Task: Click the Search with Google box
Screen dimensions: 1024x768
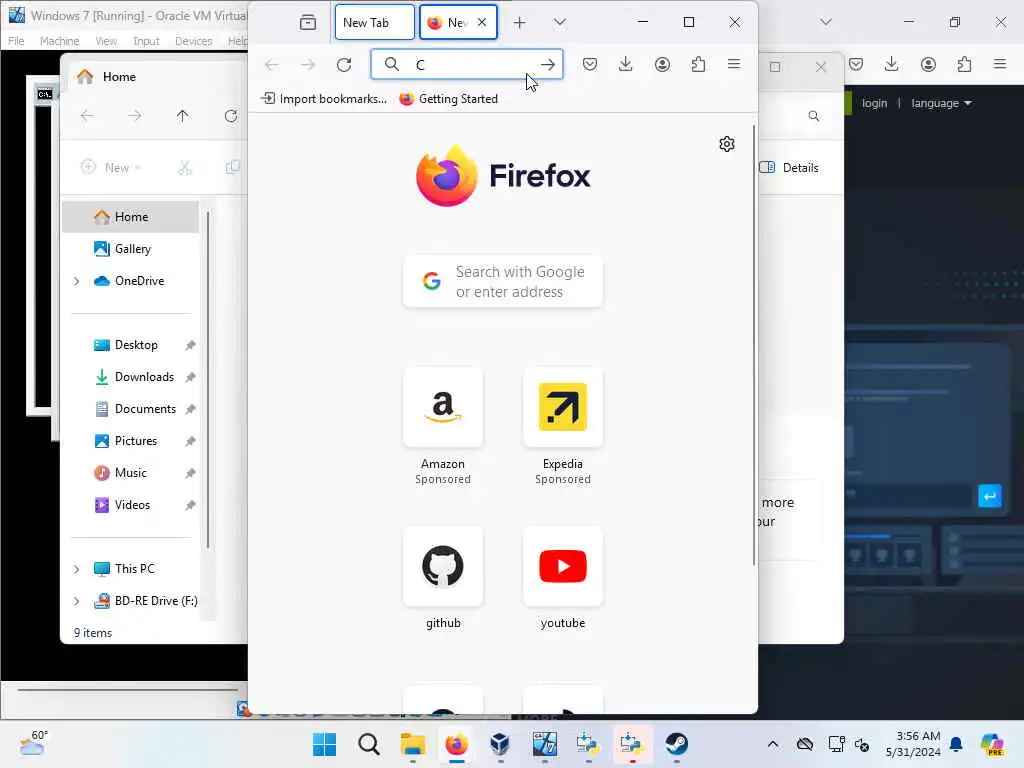Action: (x=503, y=281)
